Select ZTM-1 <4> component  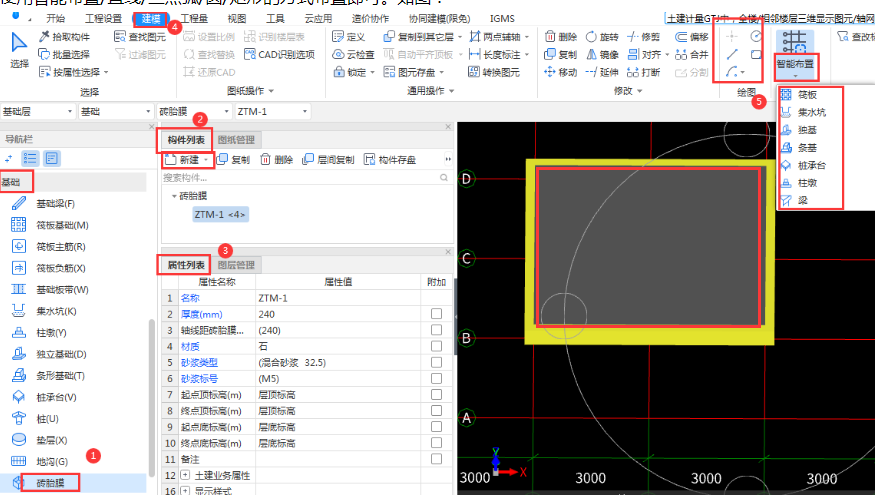point(220,215)
